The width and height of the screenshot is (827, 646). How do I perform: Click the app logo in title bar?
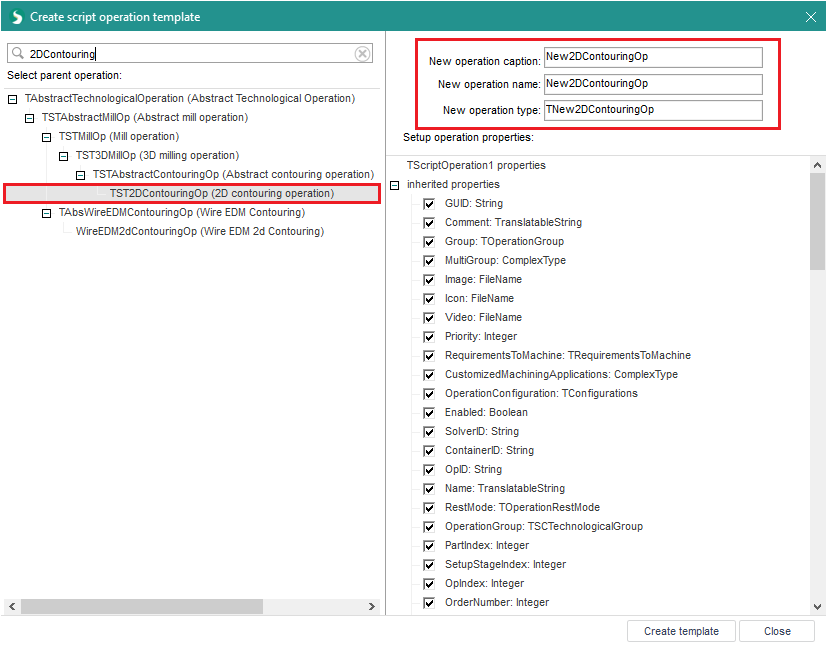tap(15, 16)
